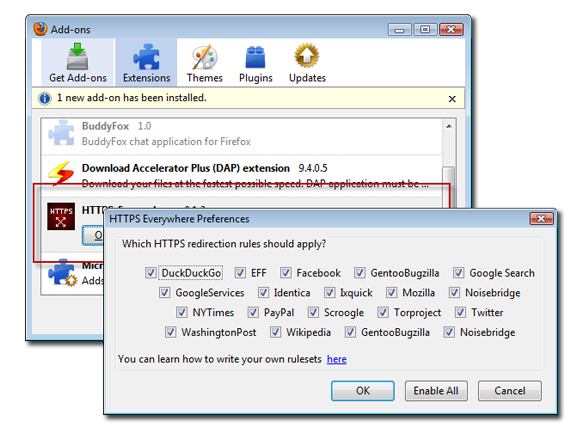Close the HTTPS Everywhere Preferences window
The height and width of the screenshot is (435, 586).
pos(541,219)
